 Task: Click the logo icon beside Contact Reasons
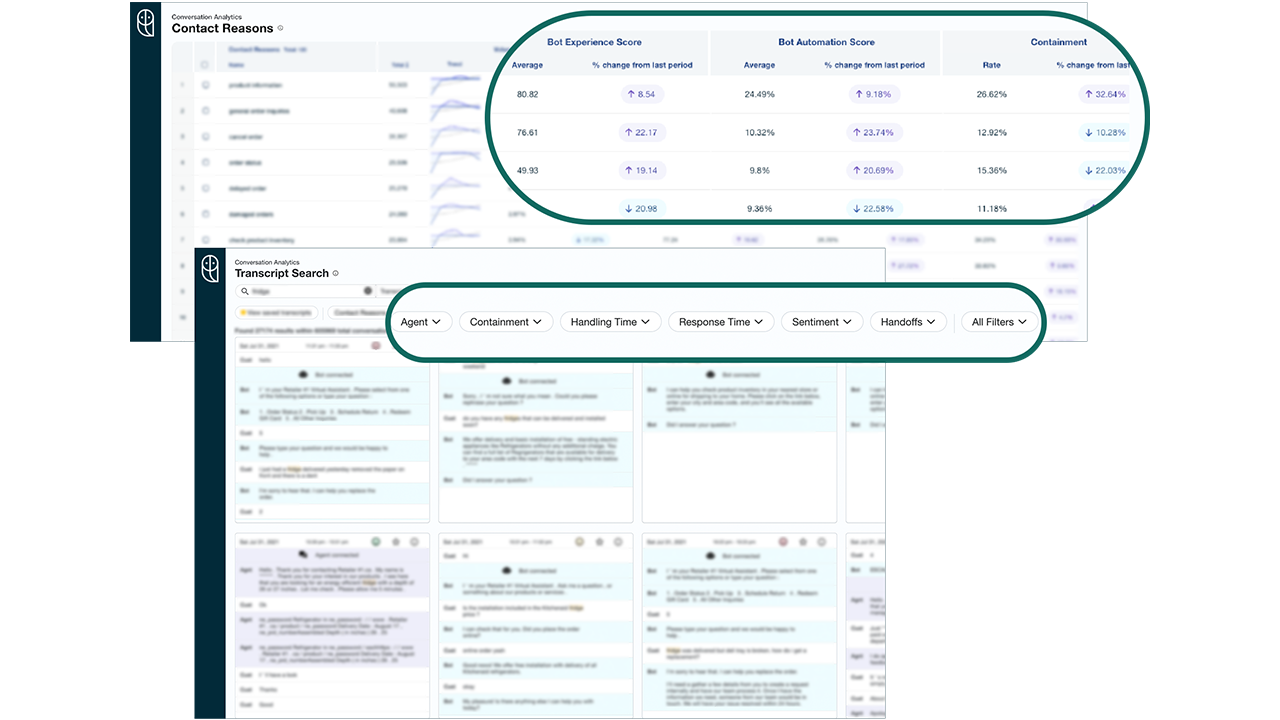pos(146,23)
